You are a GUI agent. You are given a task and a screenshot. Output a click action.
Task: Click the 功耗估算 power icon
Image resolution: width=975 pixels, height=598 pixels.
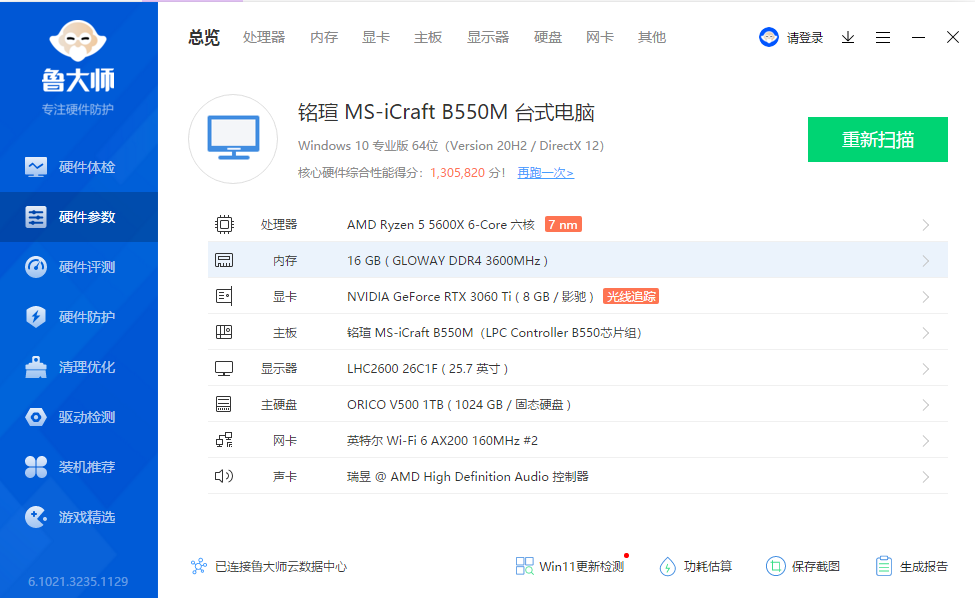point(667,566)
